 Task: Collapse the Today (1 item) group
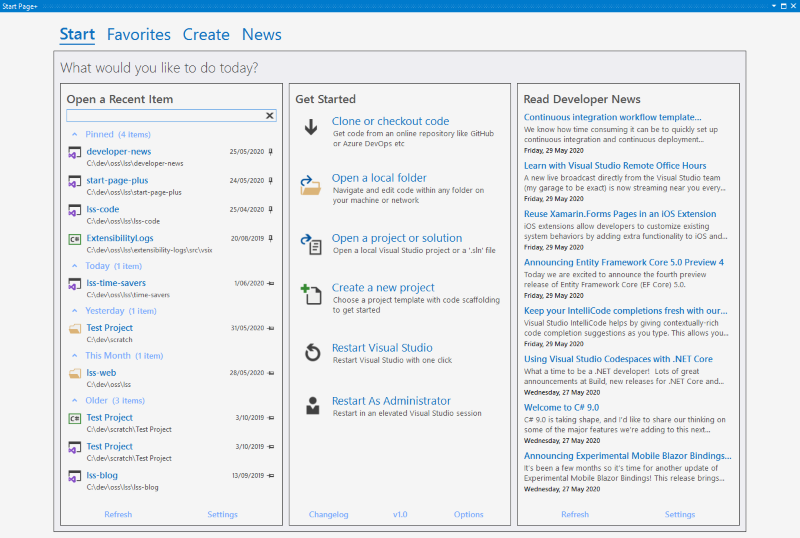75,266
